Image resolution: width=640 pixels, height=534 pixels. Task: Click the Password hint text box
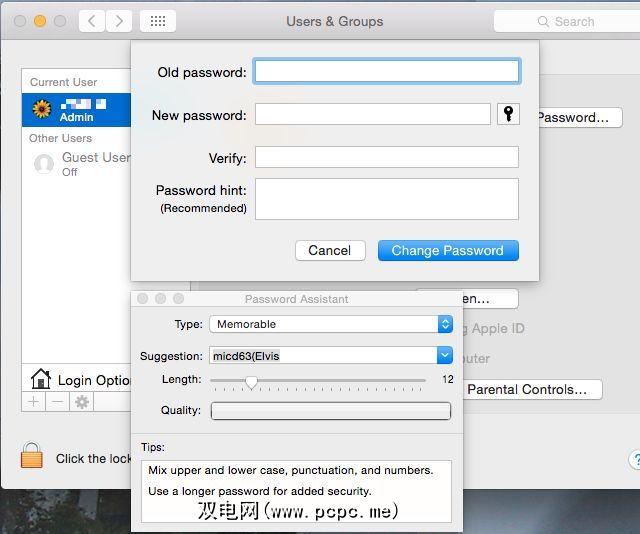point(387,199)
